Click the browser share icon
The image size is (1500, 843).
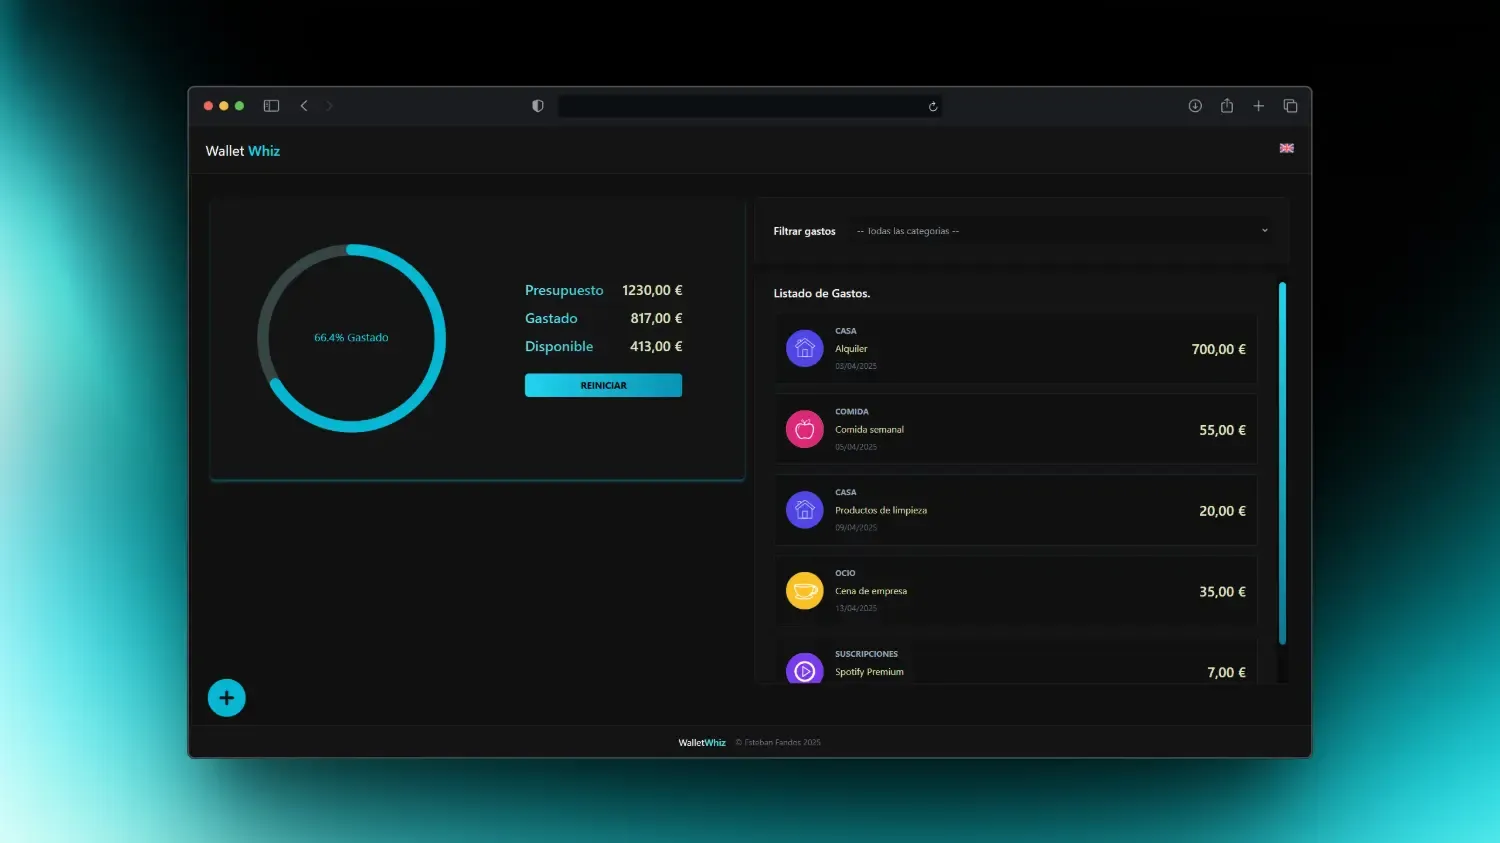point(1227,106)
